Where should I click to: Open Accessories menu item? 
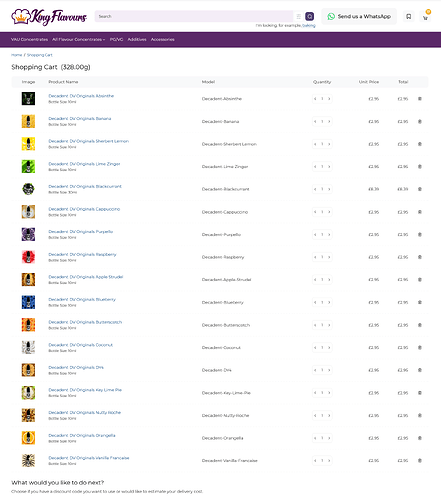[x=163, y=39]
